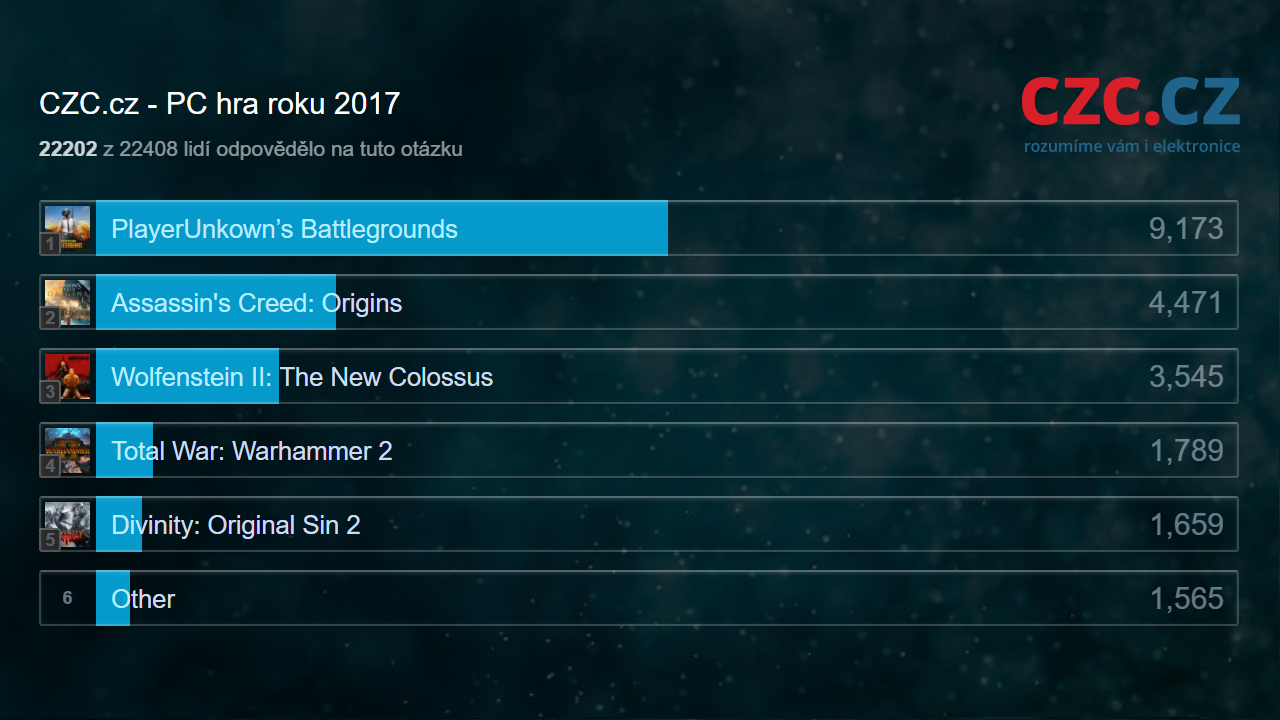Select the Divinity: Original Sin 2 label
This screenshot has height=720, width=1280.
pos(236,525)
